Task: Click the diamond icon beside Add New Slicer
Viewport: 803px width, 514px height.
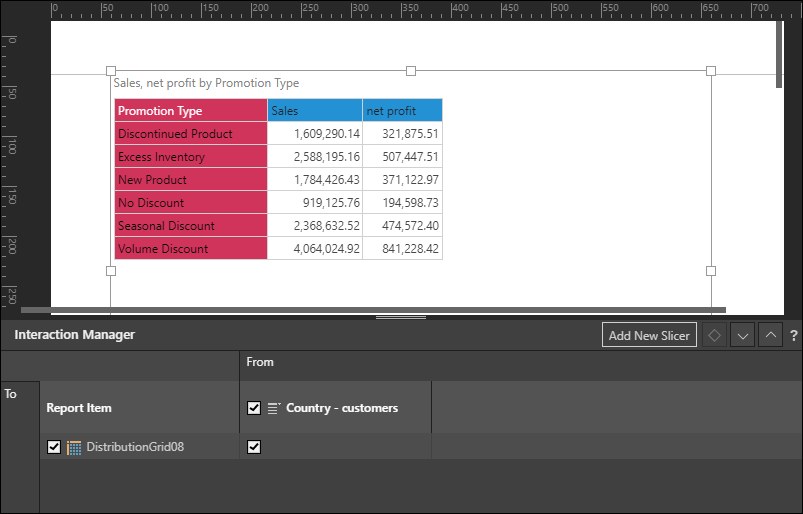Action: [714, 336]
